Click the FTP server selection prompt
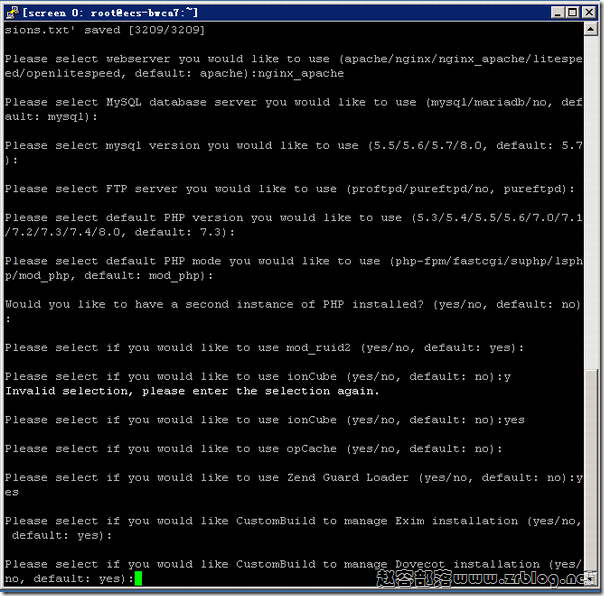 tap(290, 189)
